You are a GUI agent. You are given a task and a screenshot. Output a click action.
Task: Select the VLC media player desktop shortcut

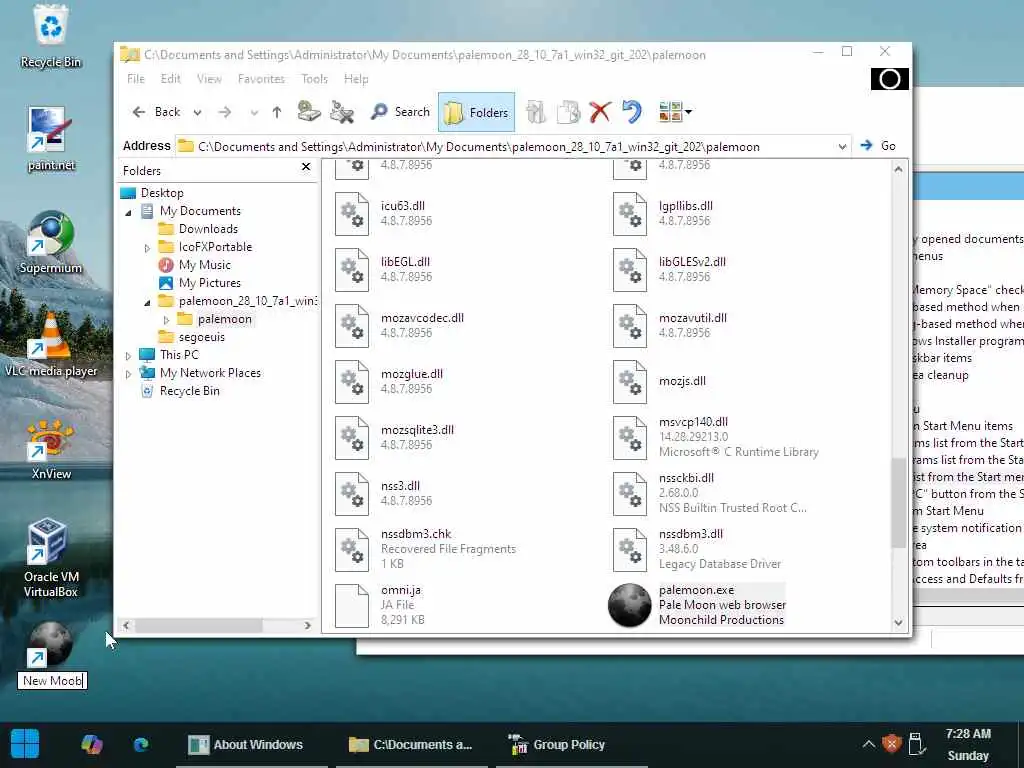[x=50, y=344]
